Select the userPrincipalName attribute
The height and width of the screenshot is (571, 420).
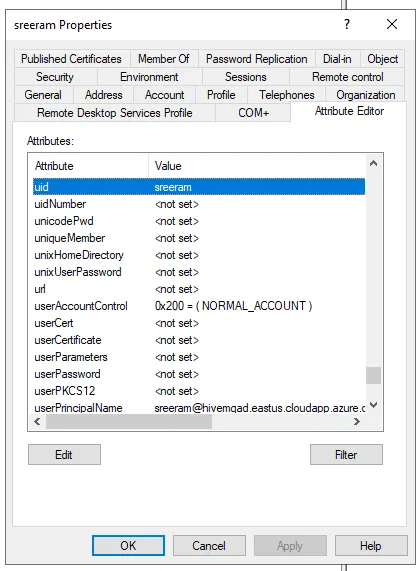pos(199,408)
